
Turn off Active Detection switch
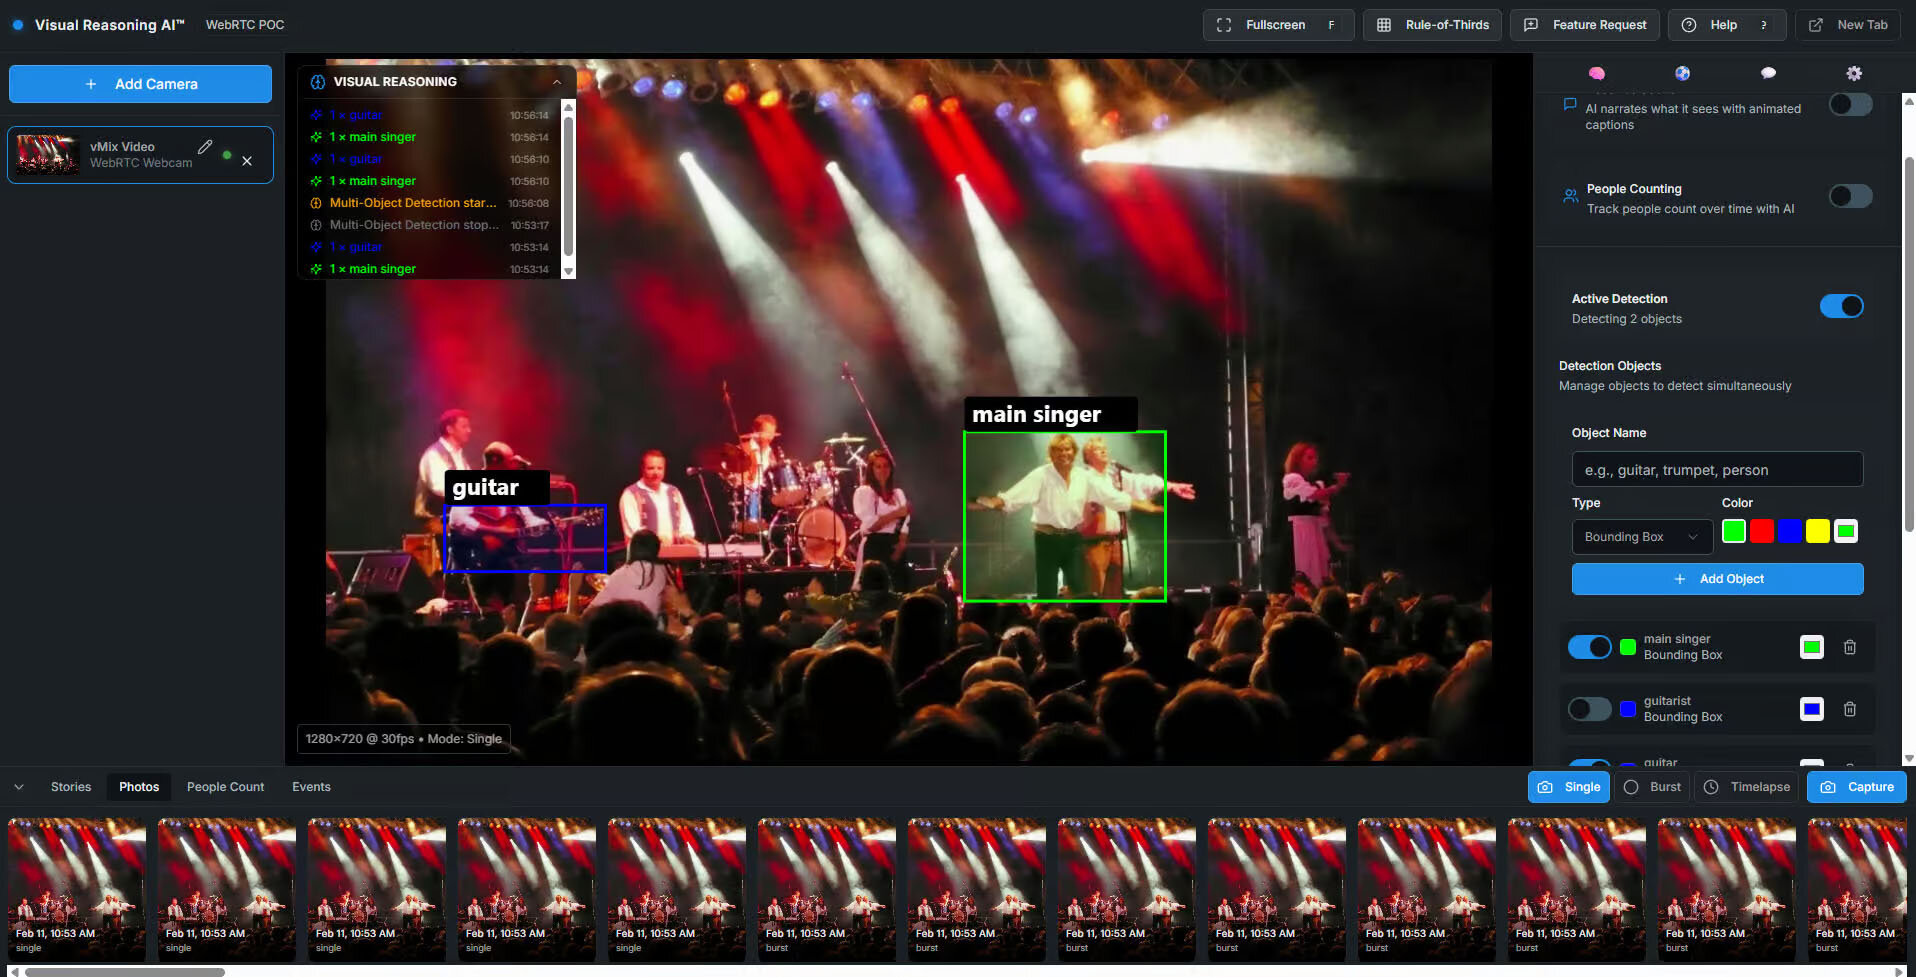pos(1841,306)
